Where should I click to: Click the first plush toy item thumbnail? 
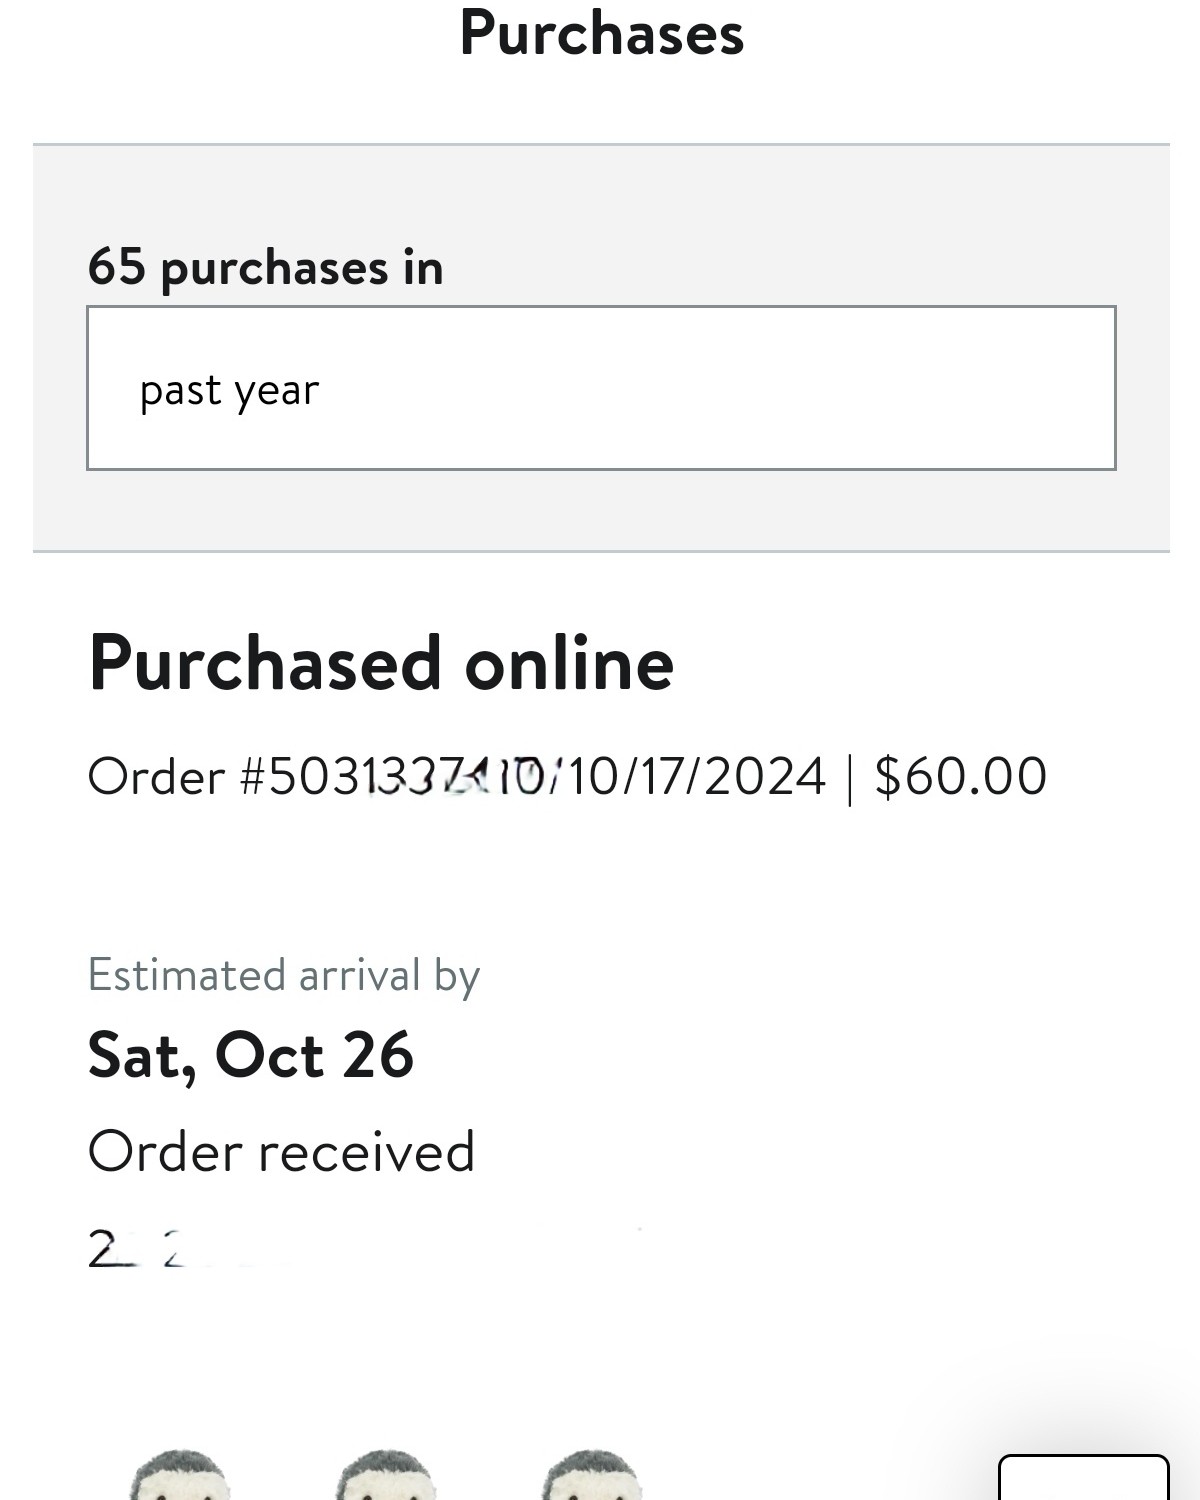coord(180,1476)
